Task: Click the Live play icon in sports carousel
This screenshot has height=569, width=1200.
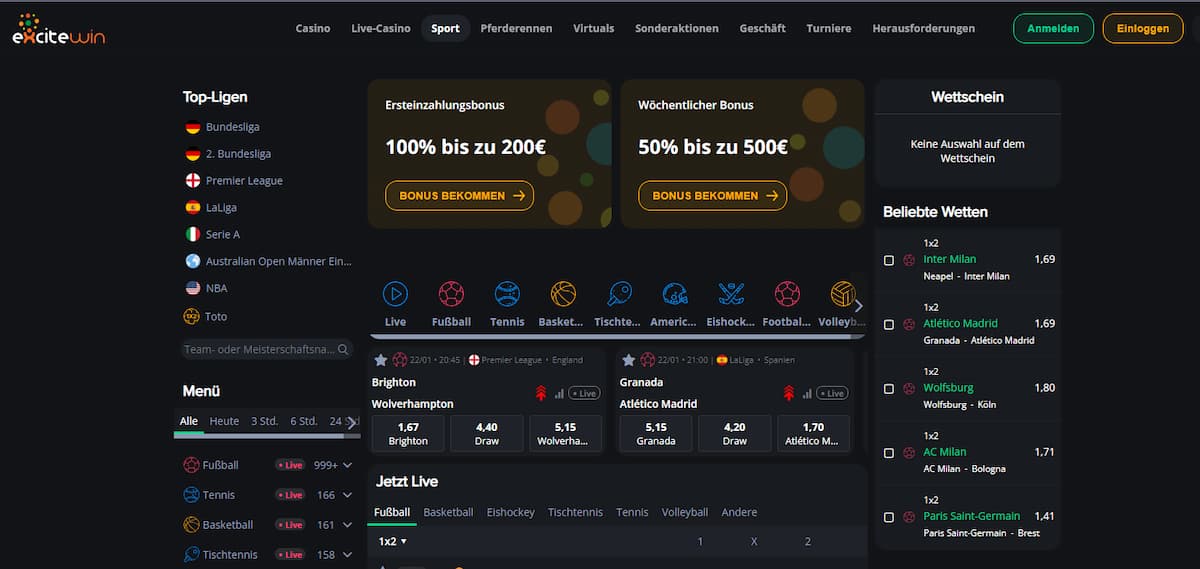Action: point(395,294)
